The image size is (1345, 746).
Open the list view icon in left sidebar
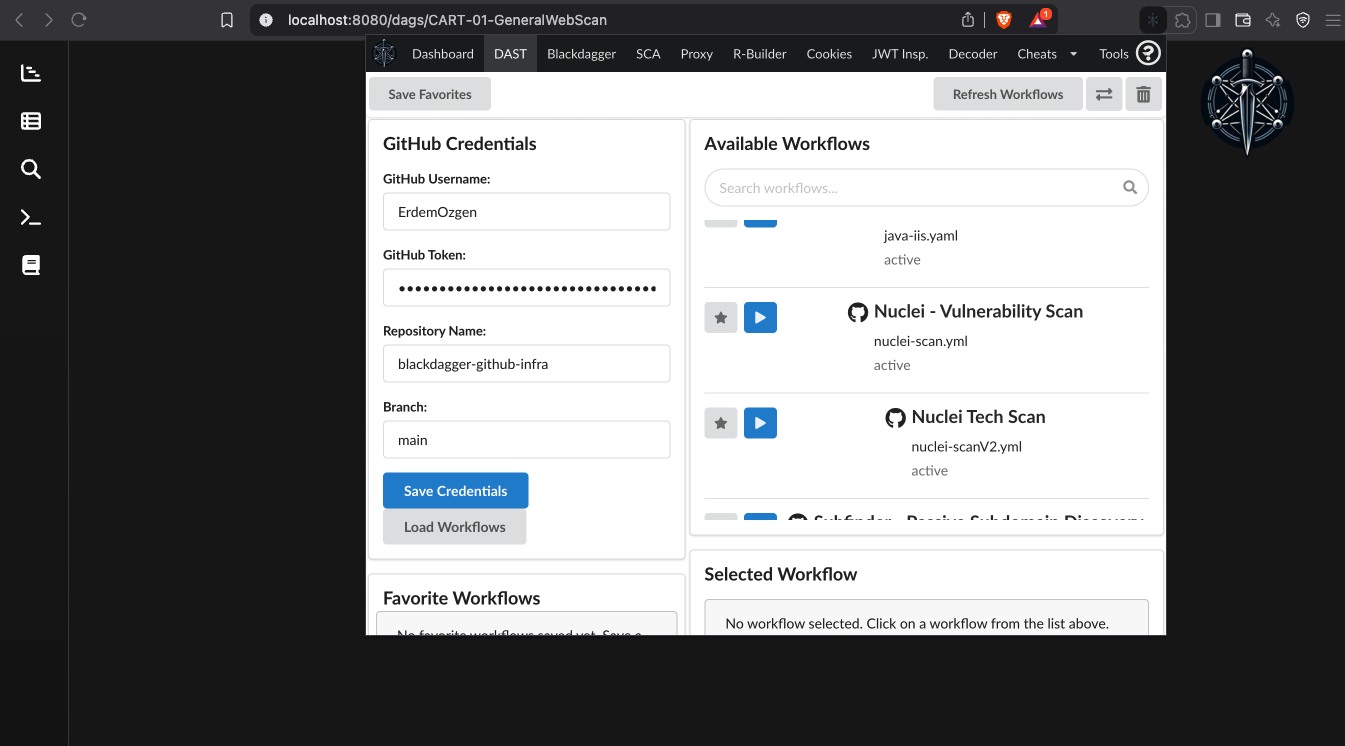31,121
